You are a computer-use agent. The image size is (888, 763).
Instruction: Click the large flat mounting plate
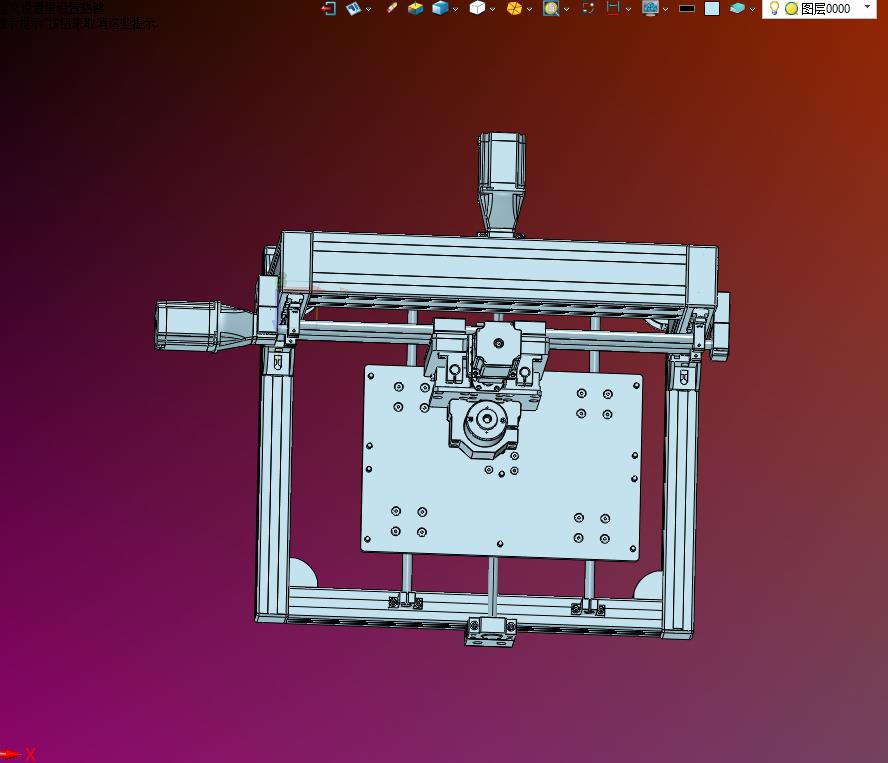point(501,498)
